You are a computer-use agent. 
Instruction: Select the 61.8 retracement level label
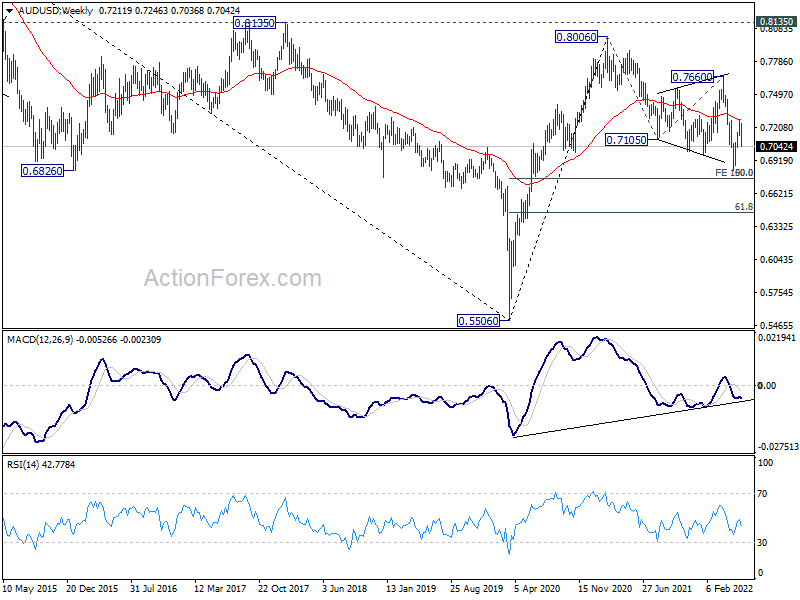743,207
